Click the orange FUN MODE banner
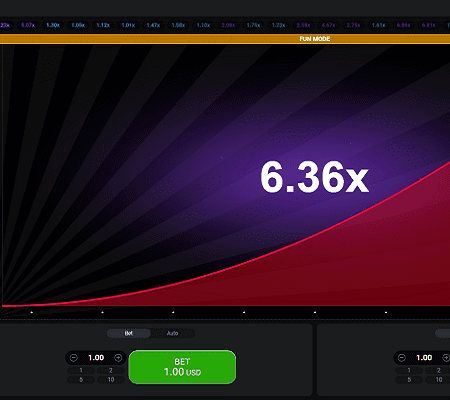The width and height of the screenshot is (450, 400). tap(225, 39)
